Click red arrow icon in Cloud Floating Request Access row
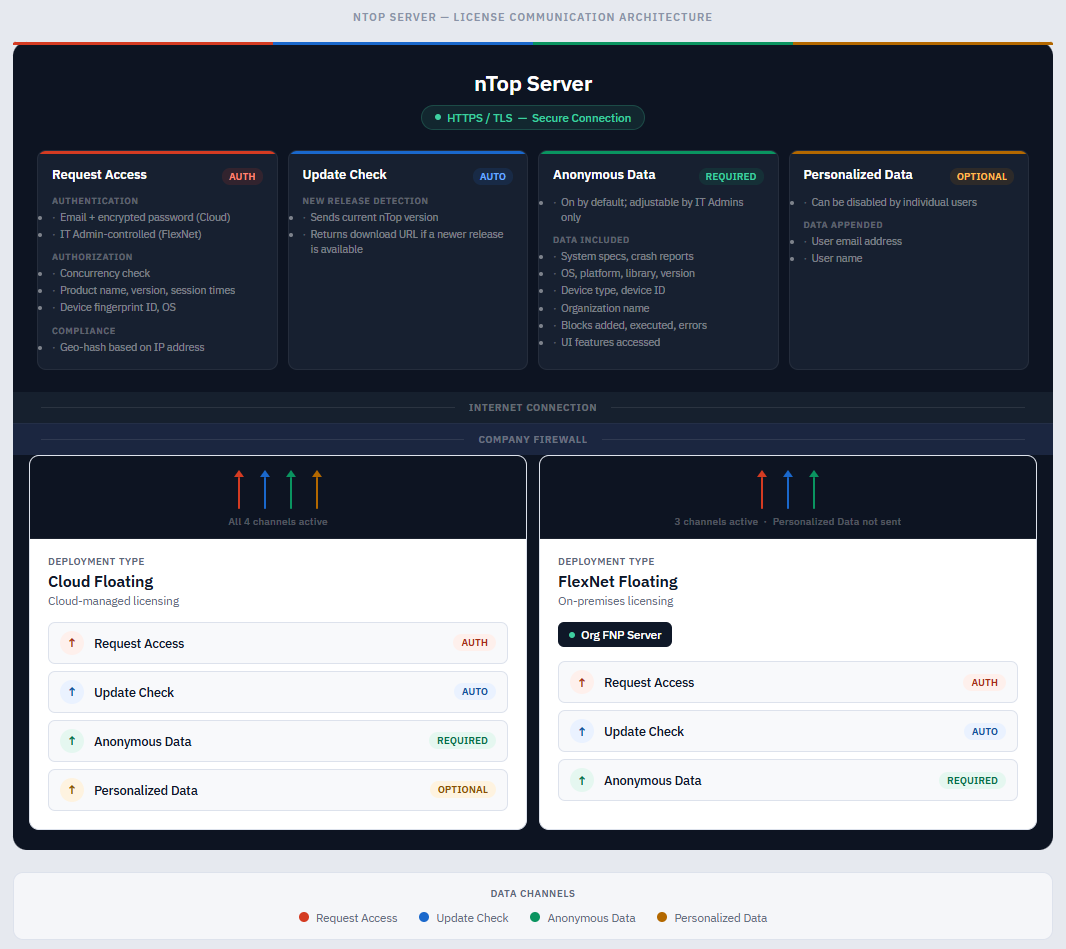The height and width of the screenshot is (949, 1066). tap(72, 643)
